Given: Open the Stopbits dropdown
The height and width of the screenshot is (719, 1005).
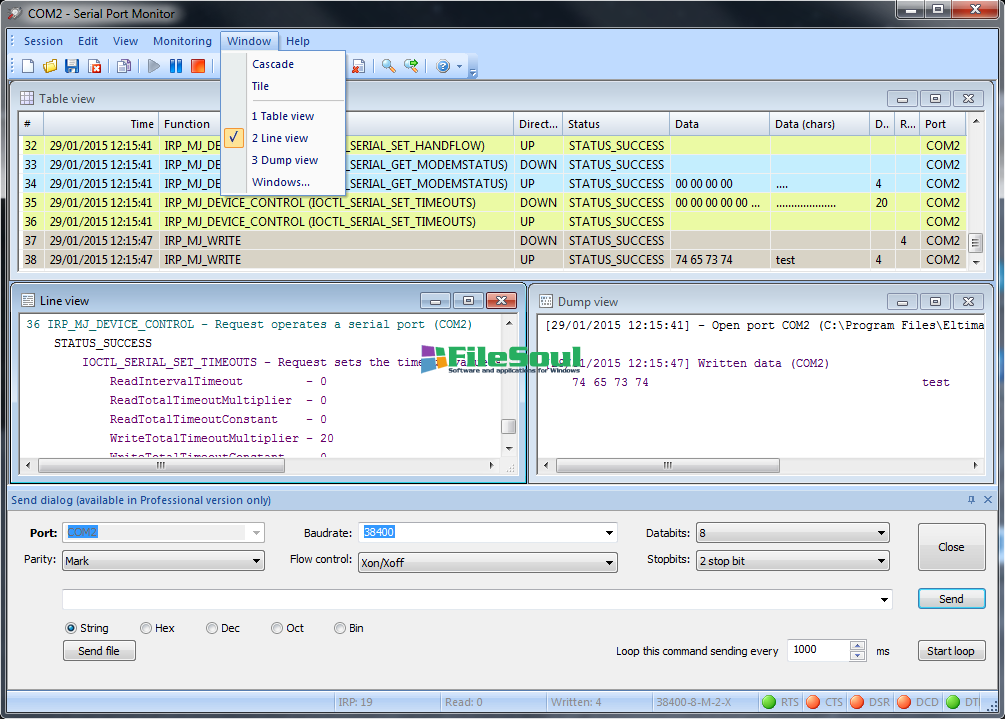Looking at the screenshot, I should pyautogui.click(x=881, y=561).
